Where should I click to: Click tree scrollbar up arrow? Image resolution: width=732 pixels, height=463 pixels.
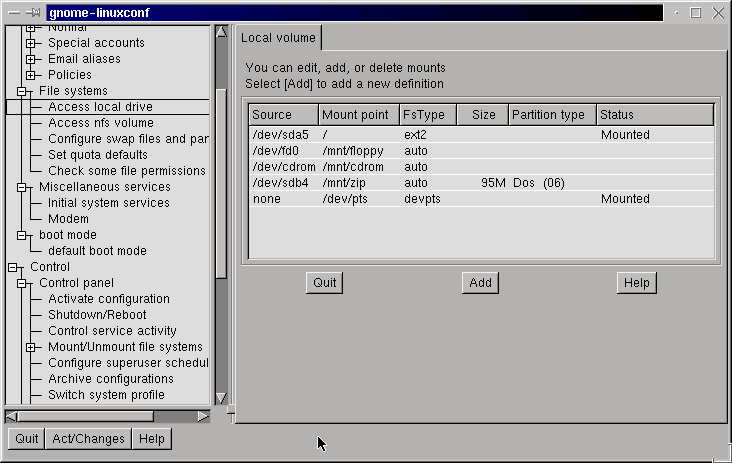(x=221, y=32)
